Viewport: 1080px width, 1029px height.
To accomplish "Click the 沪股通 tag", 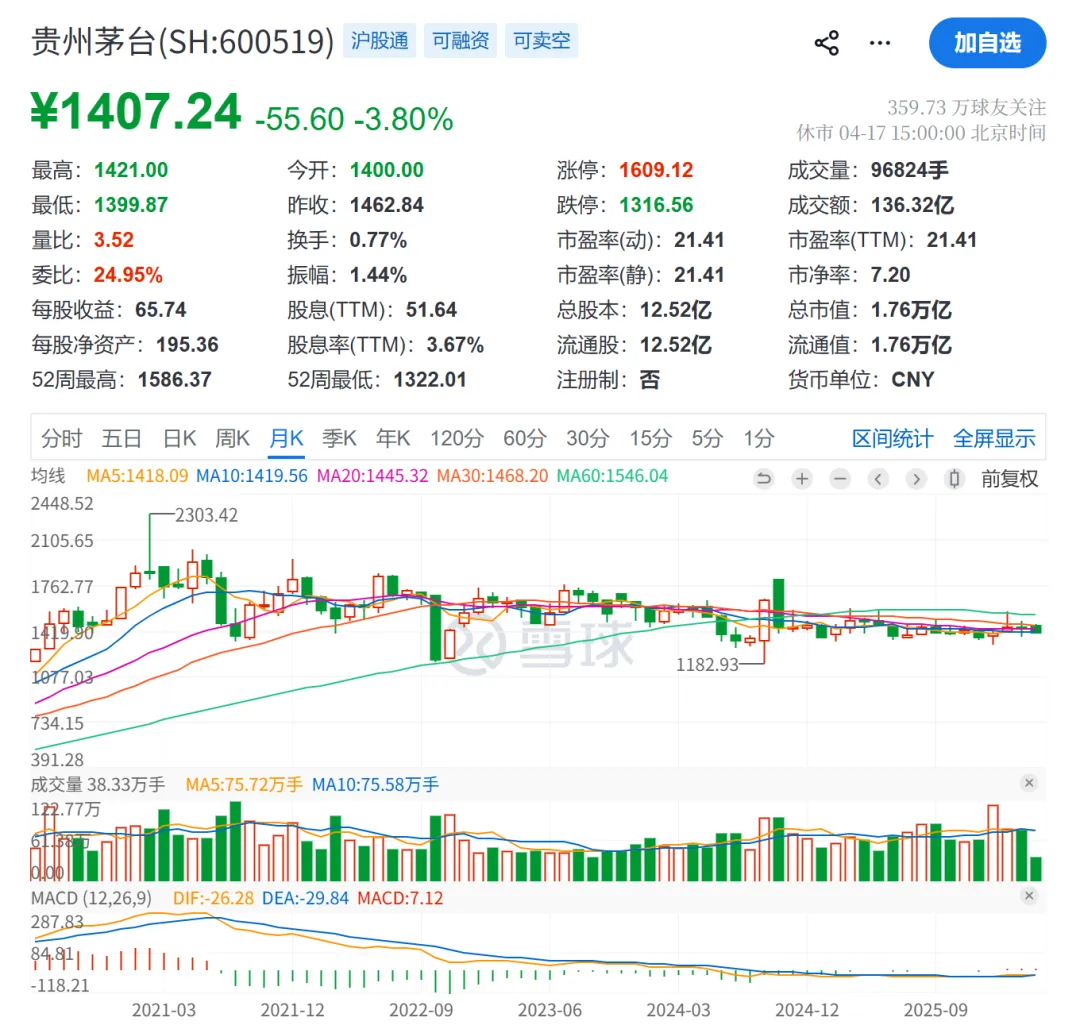I will [x=380, y=41].
